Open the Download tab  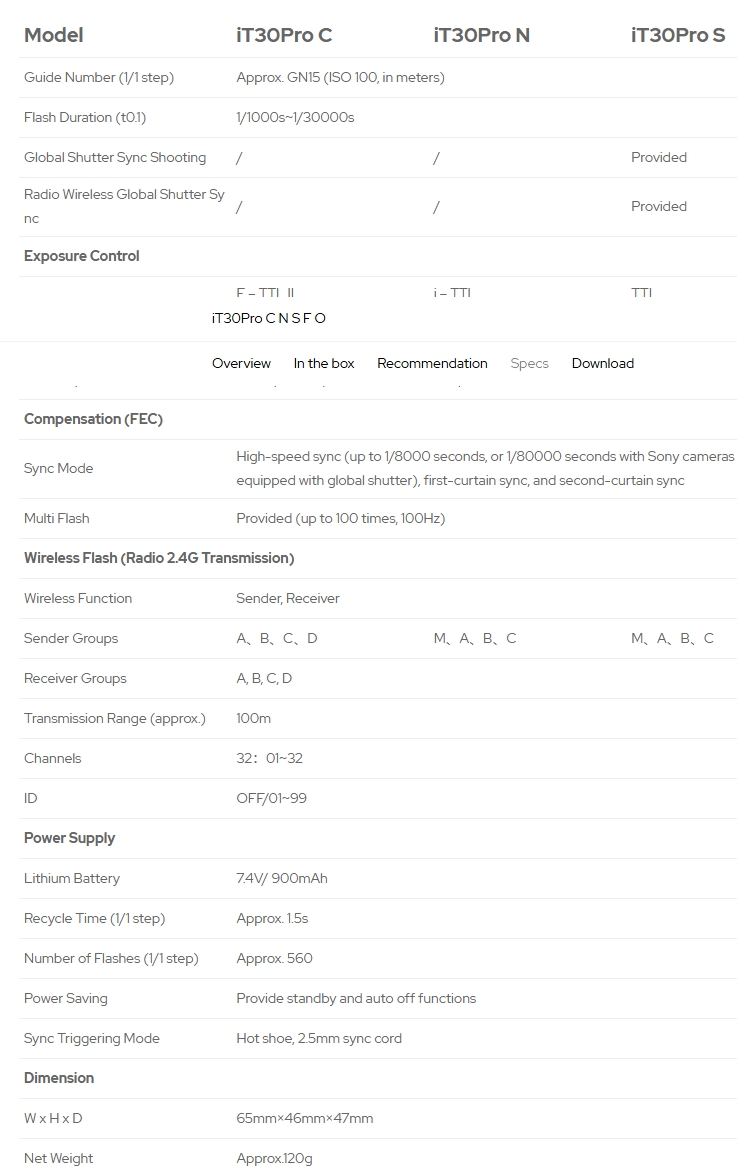click(x=603, y=363)
